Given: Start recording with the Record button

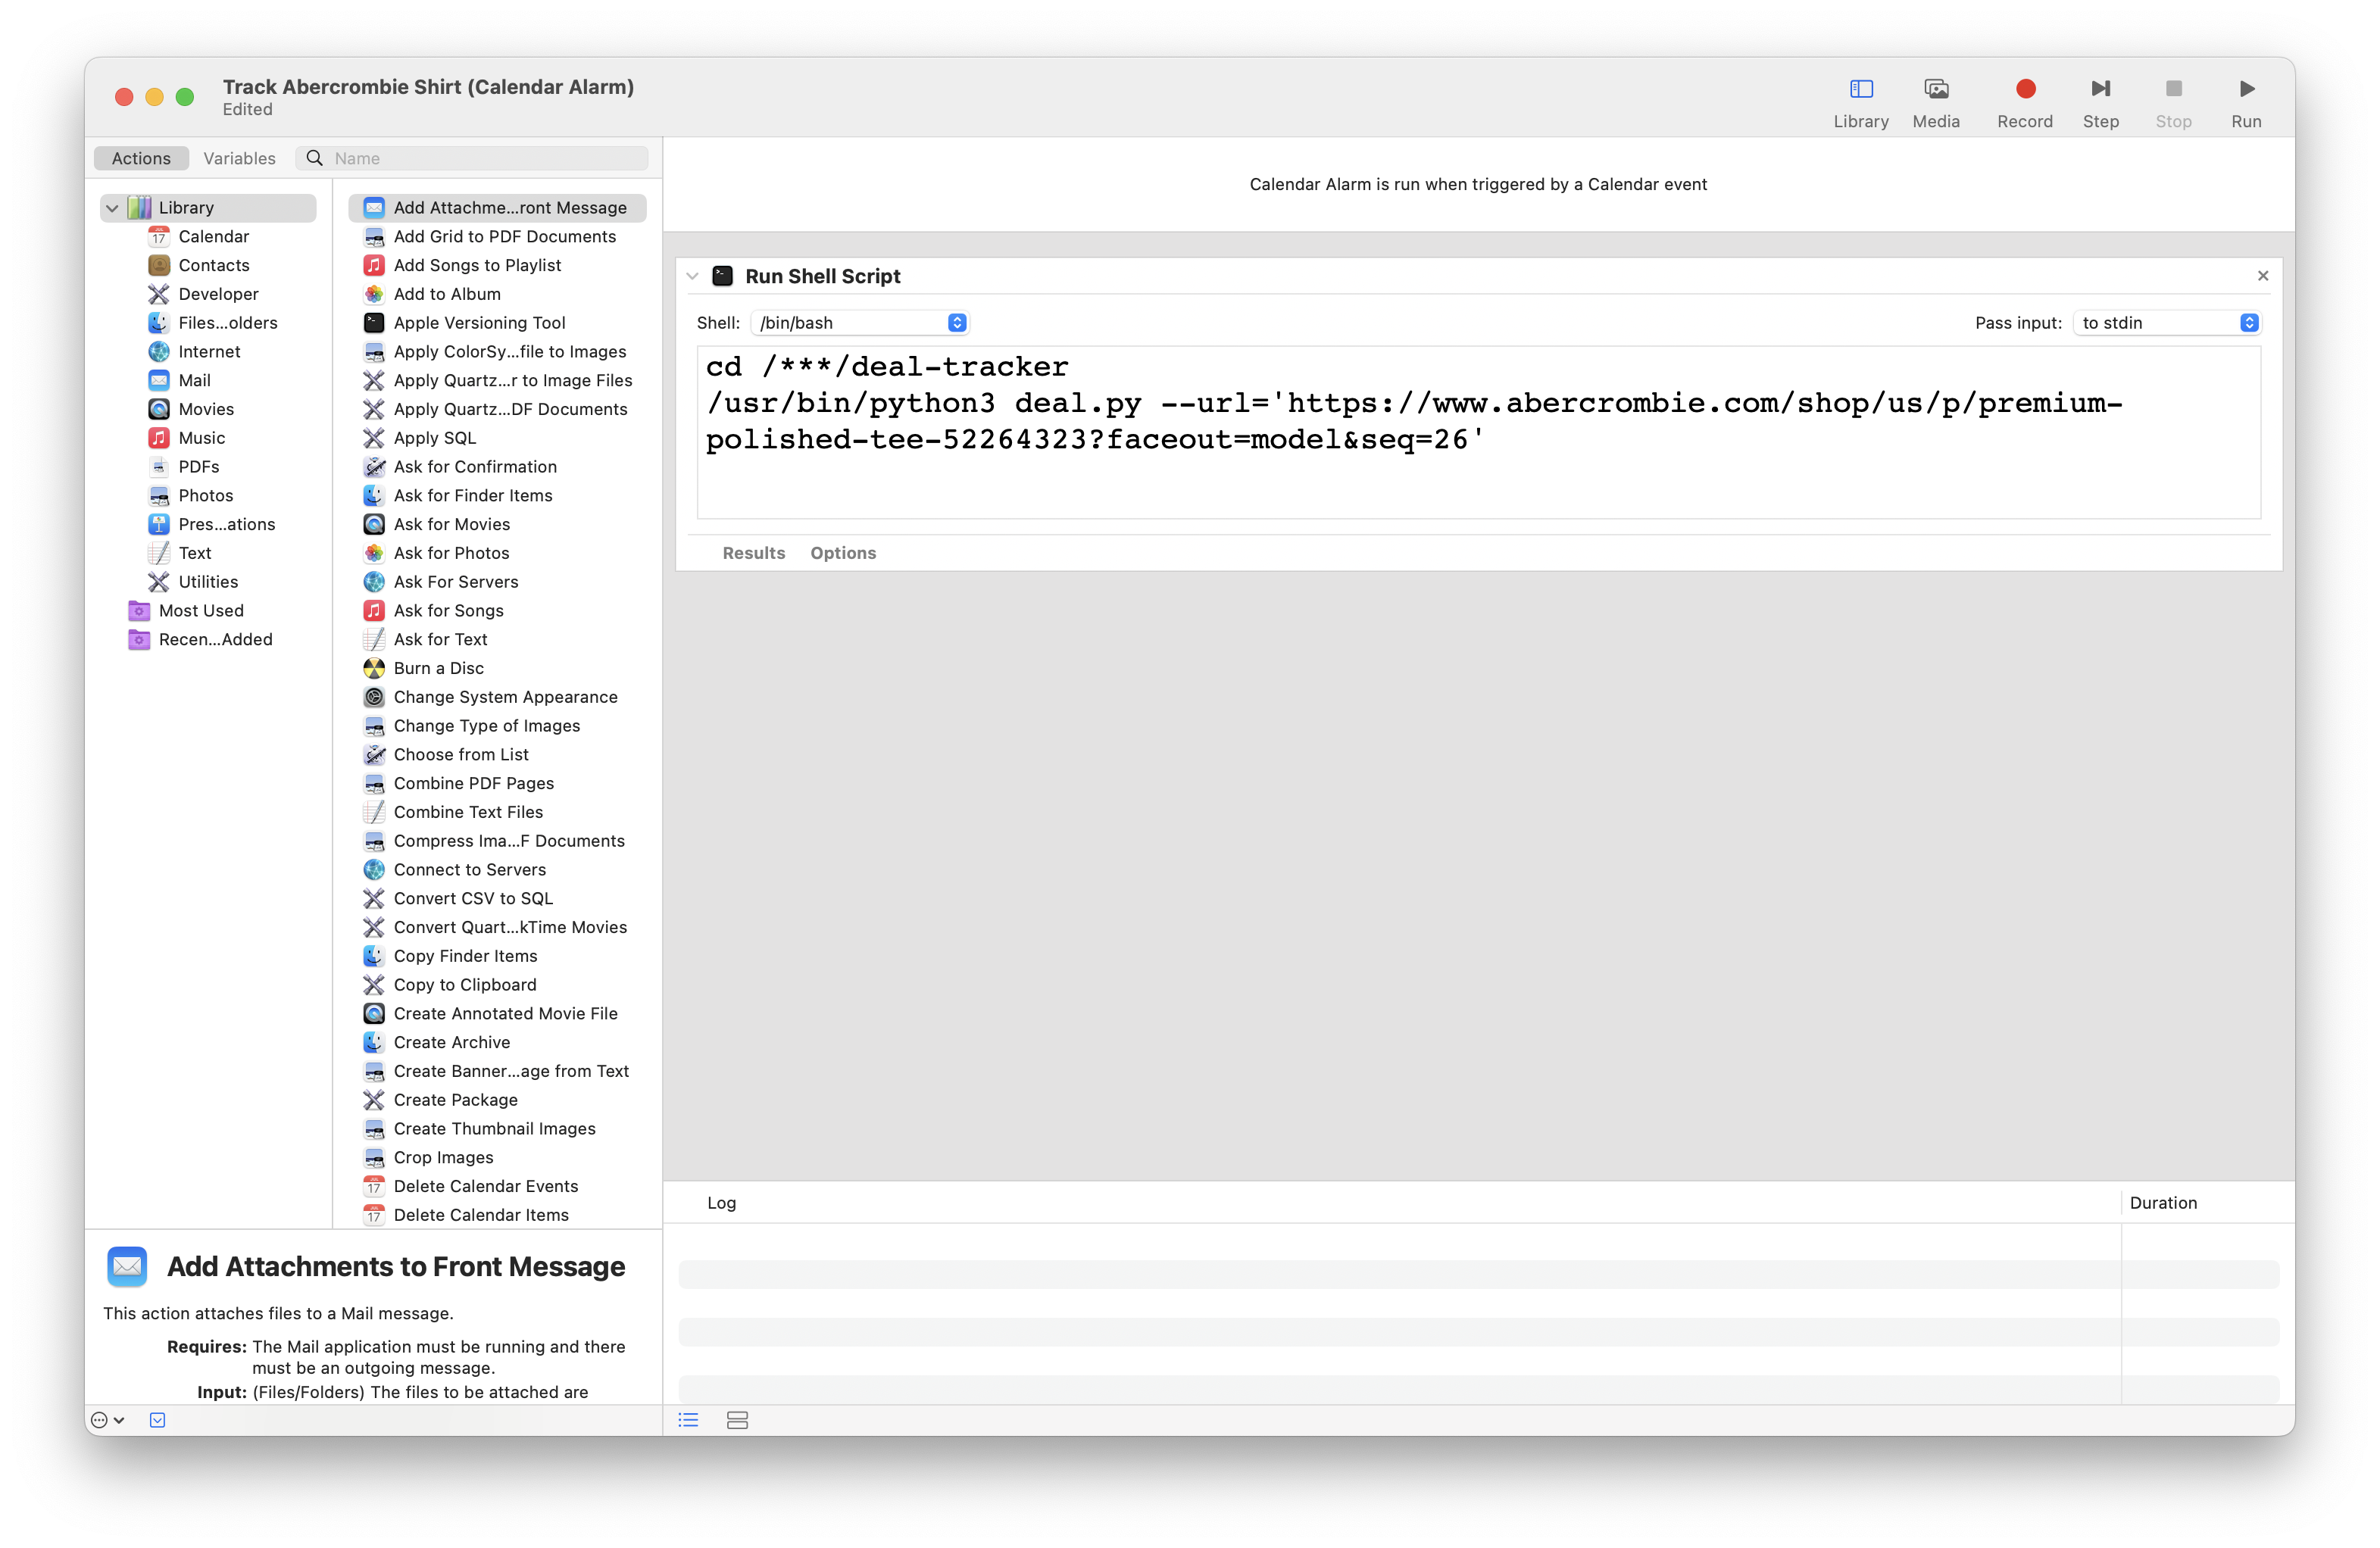Looking at the screenshot, I should pos(2024,103).
